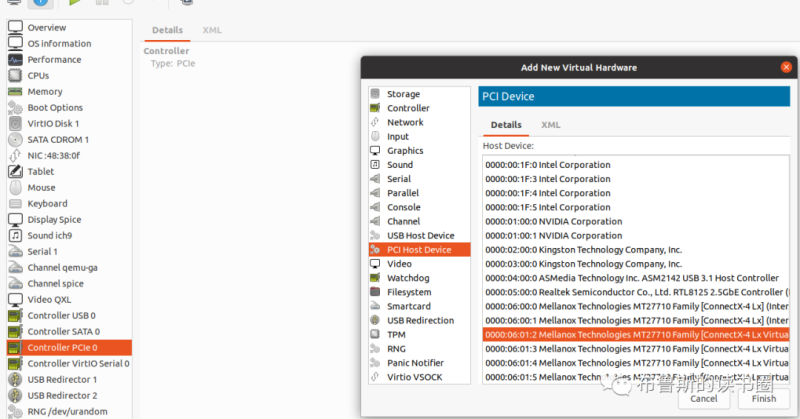
Task: Select the Video hardware icon in list
Action: (x=375, y=263)
